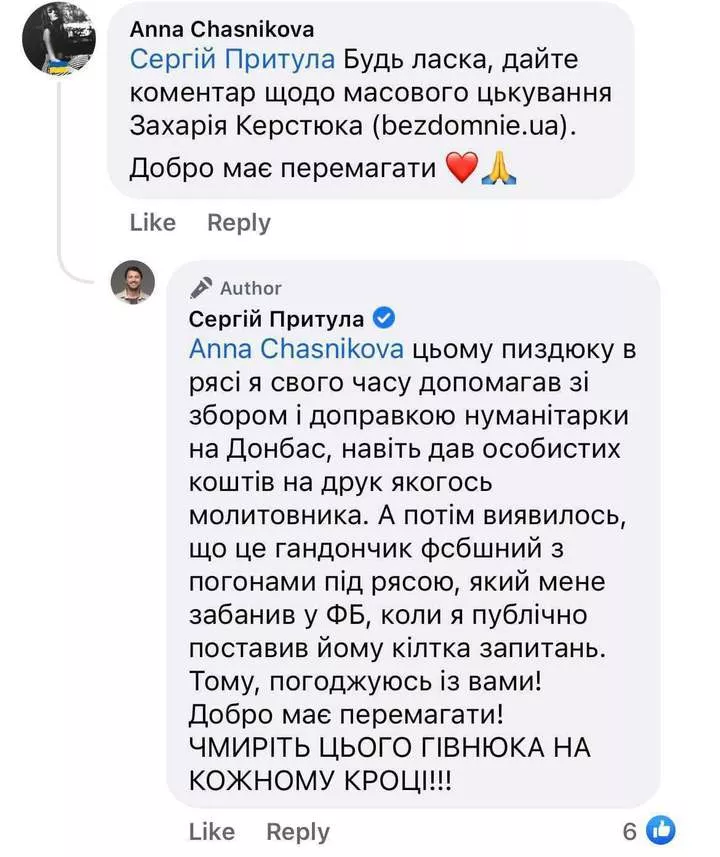Like Anna Chasnikova's comment
This screenshot has width=720, height=857.
click(152, 222)
